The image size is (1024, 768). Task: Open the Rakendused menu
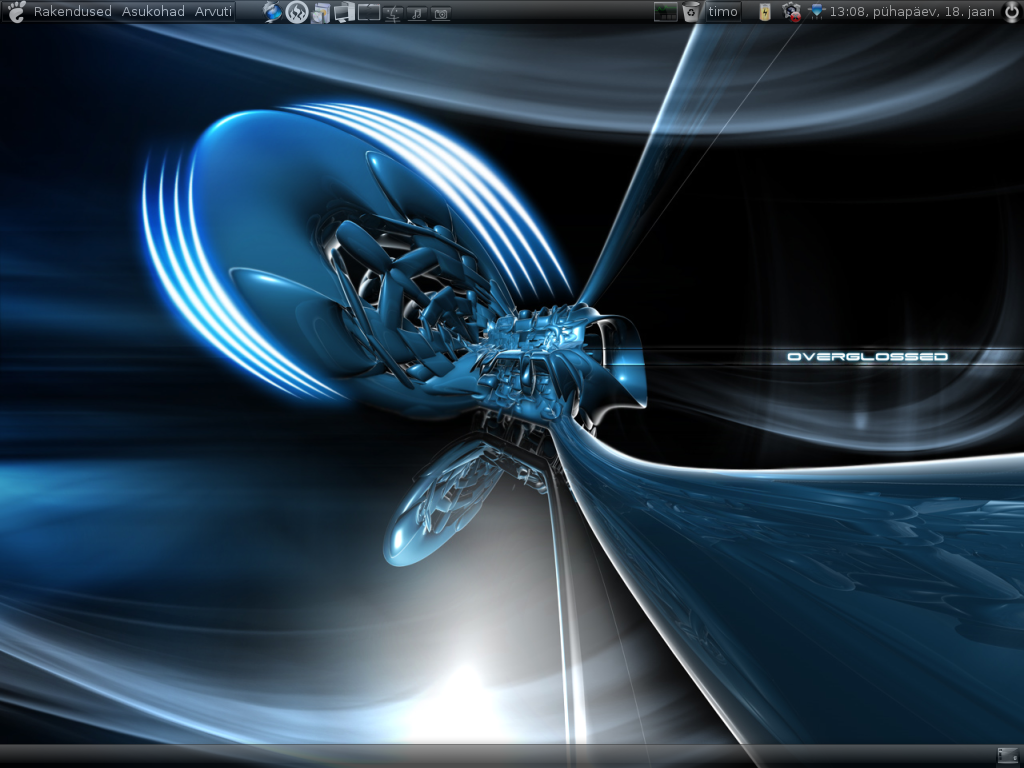coord(72,11)
